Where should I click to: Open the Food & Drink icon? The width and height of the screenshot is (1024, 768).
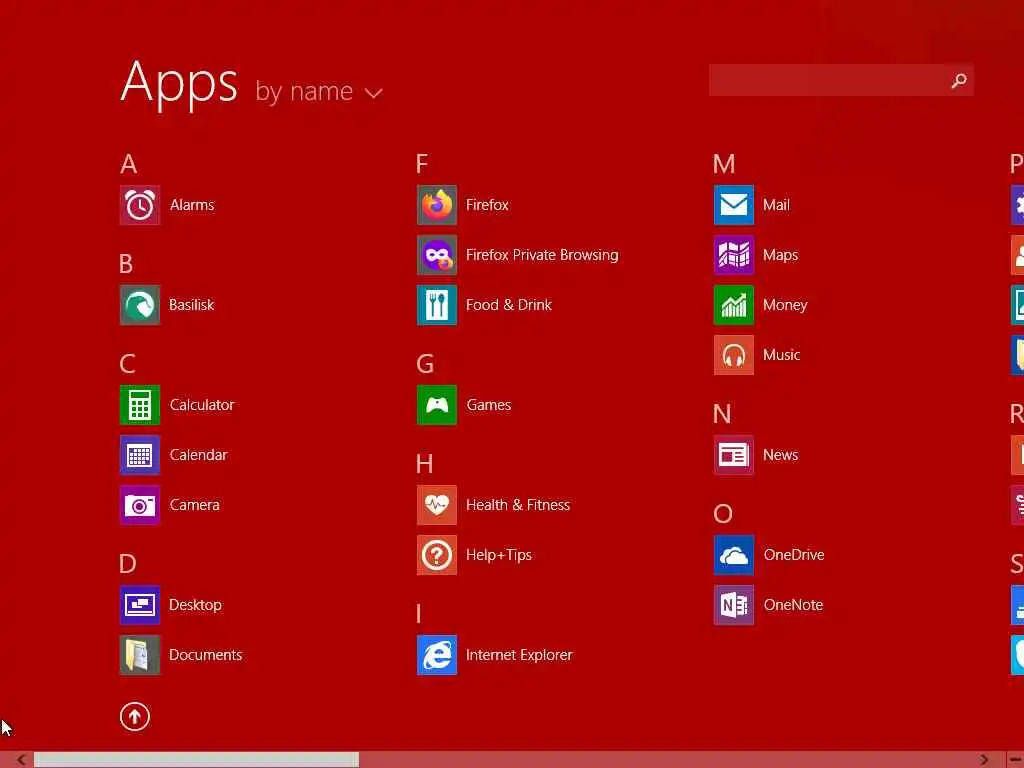(437, 305)
